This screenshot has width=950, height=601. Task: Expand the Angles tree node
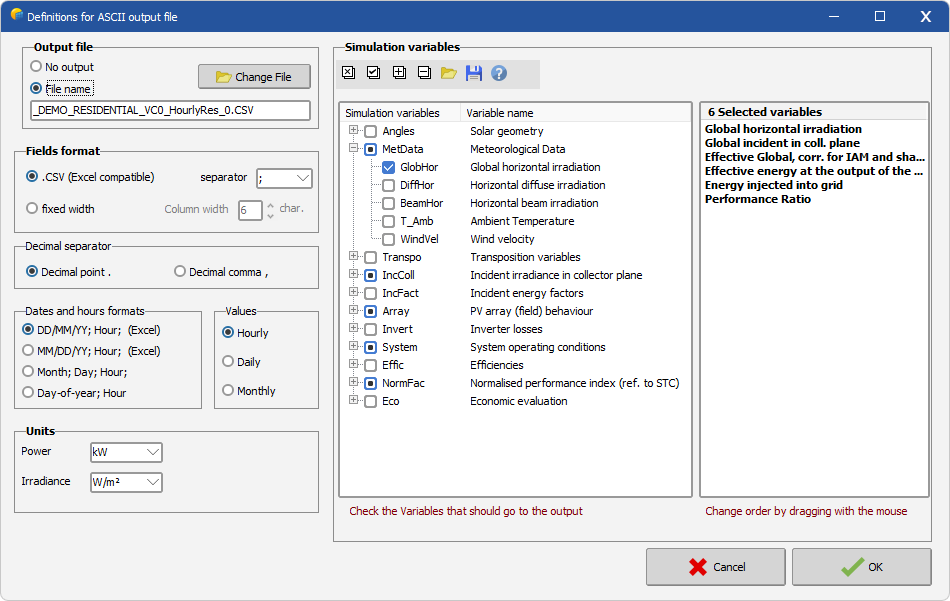point(353,130)
